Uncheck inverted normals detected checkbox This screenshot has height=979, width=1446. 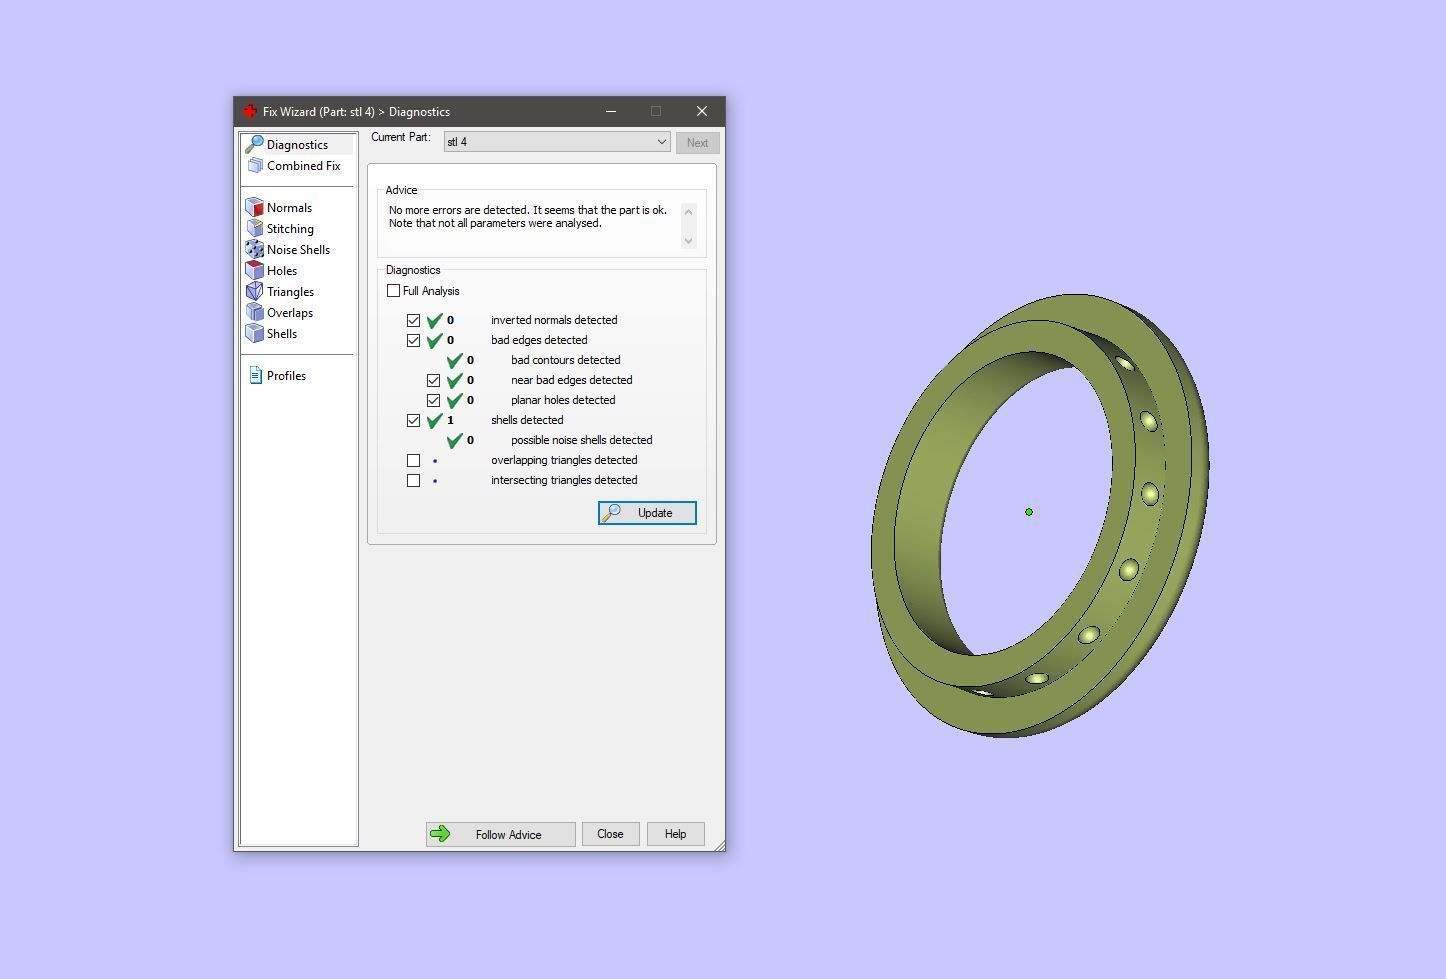413,320
